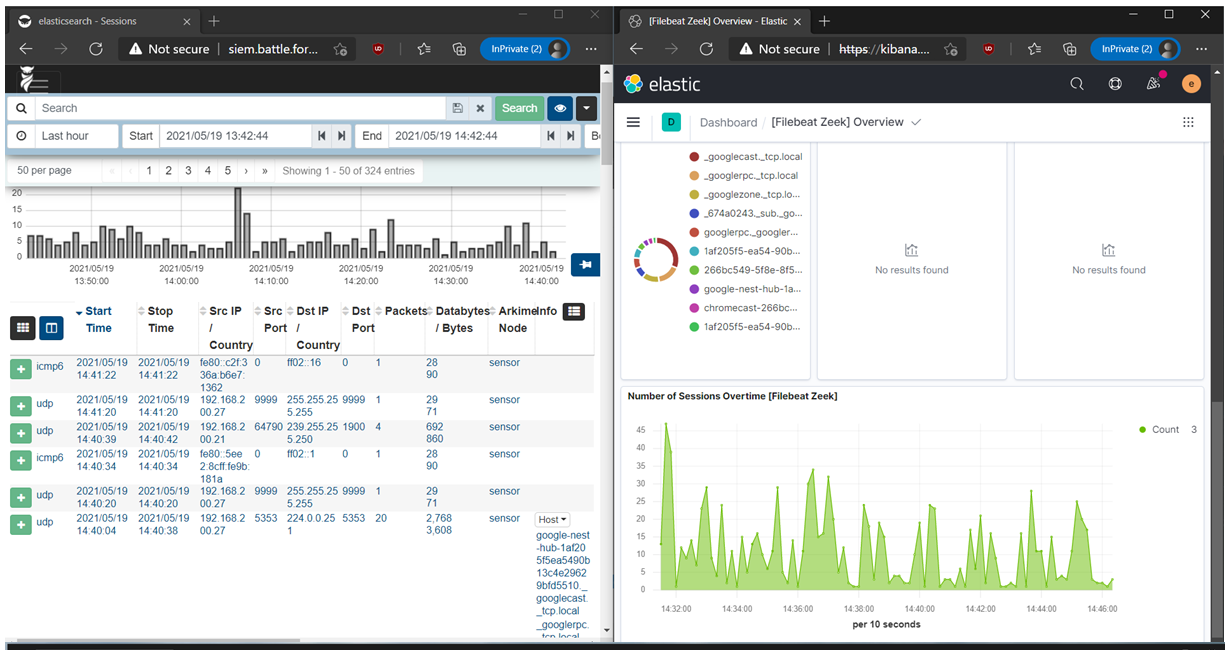Step Start time to previous
The image size is (1230, 650).
pos(322,136)
